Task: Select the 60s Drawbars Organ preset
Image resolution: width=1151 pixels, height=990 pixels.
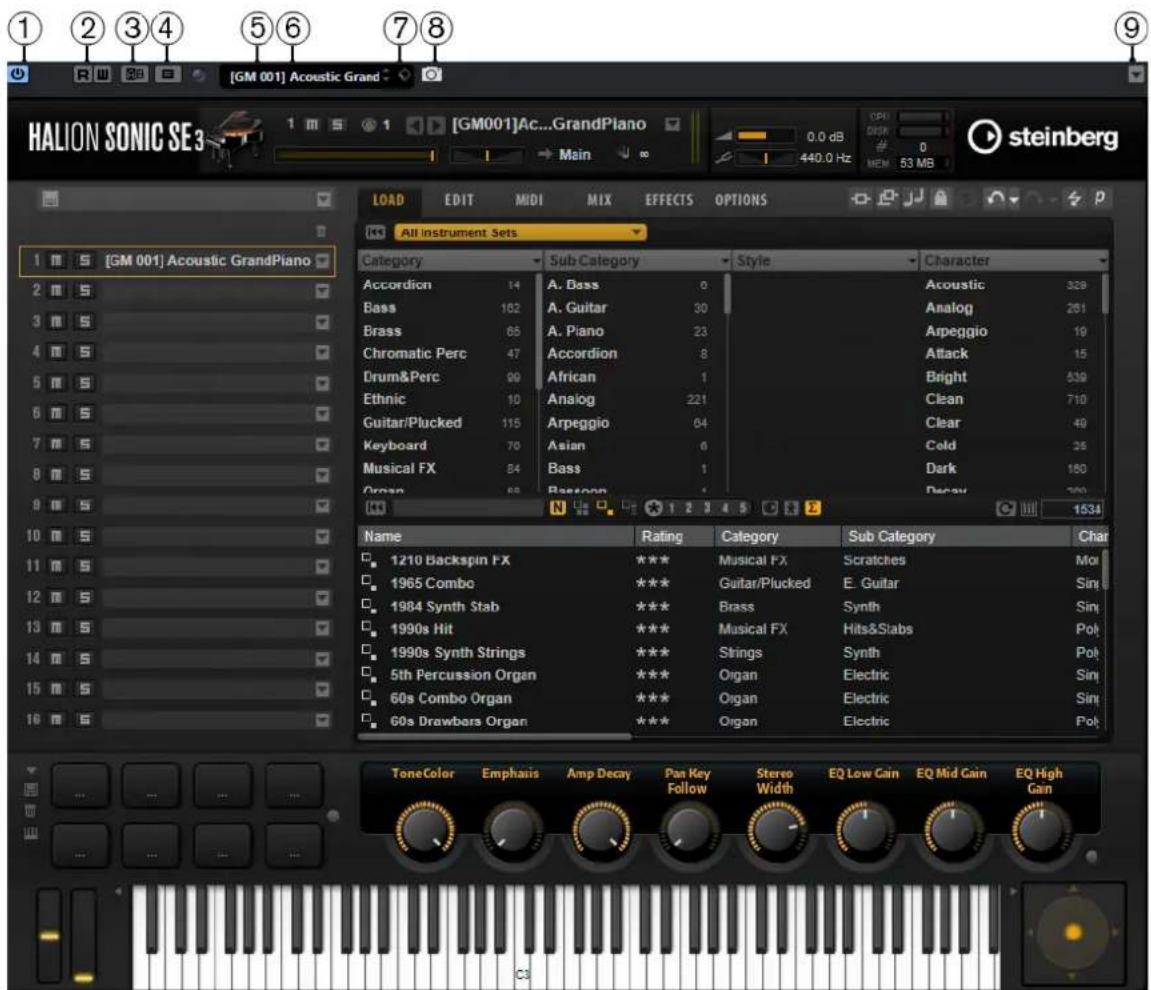Action: click(x=730, y=721)
